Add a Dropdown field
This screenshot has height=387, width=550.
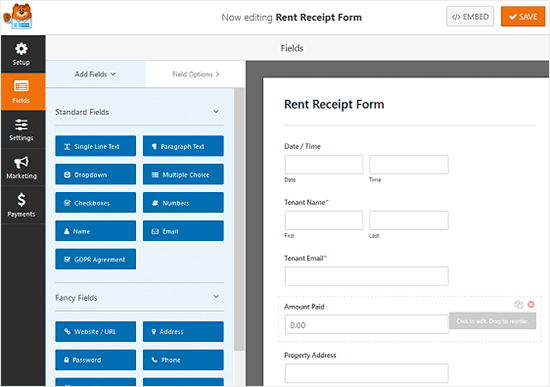pyautogui.click(x=95, y=174)
